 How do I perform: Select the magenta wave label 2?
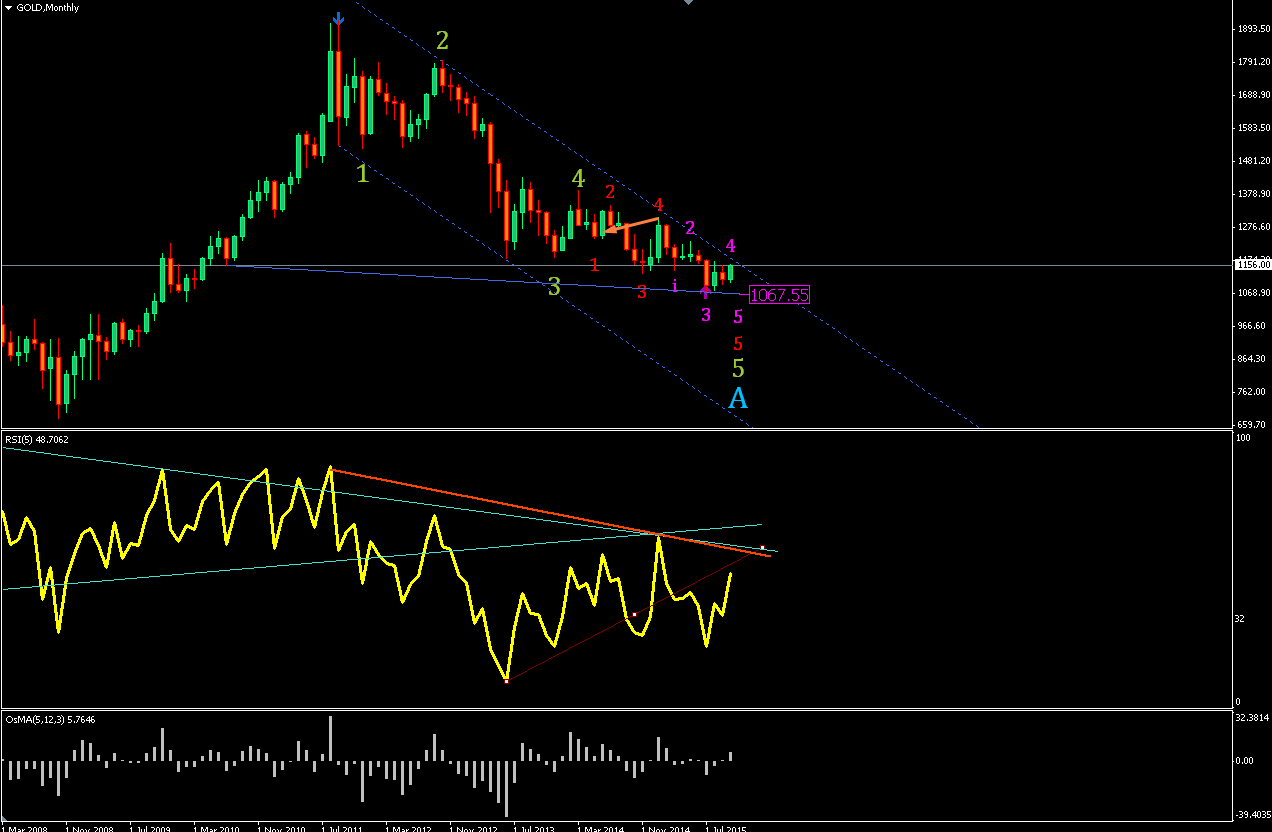(x=690, y=228)
